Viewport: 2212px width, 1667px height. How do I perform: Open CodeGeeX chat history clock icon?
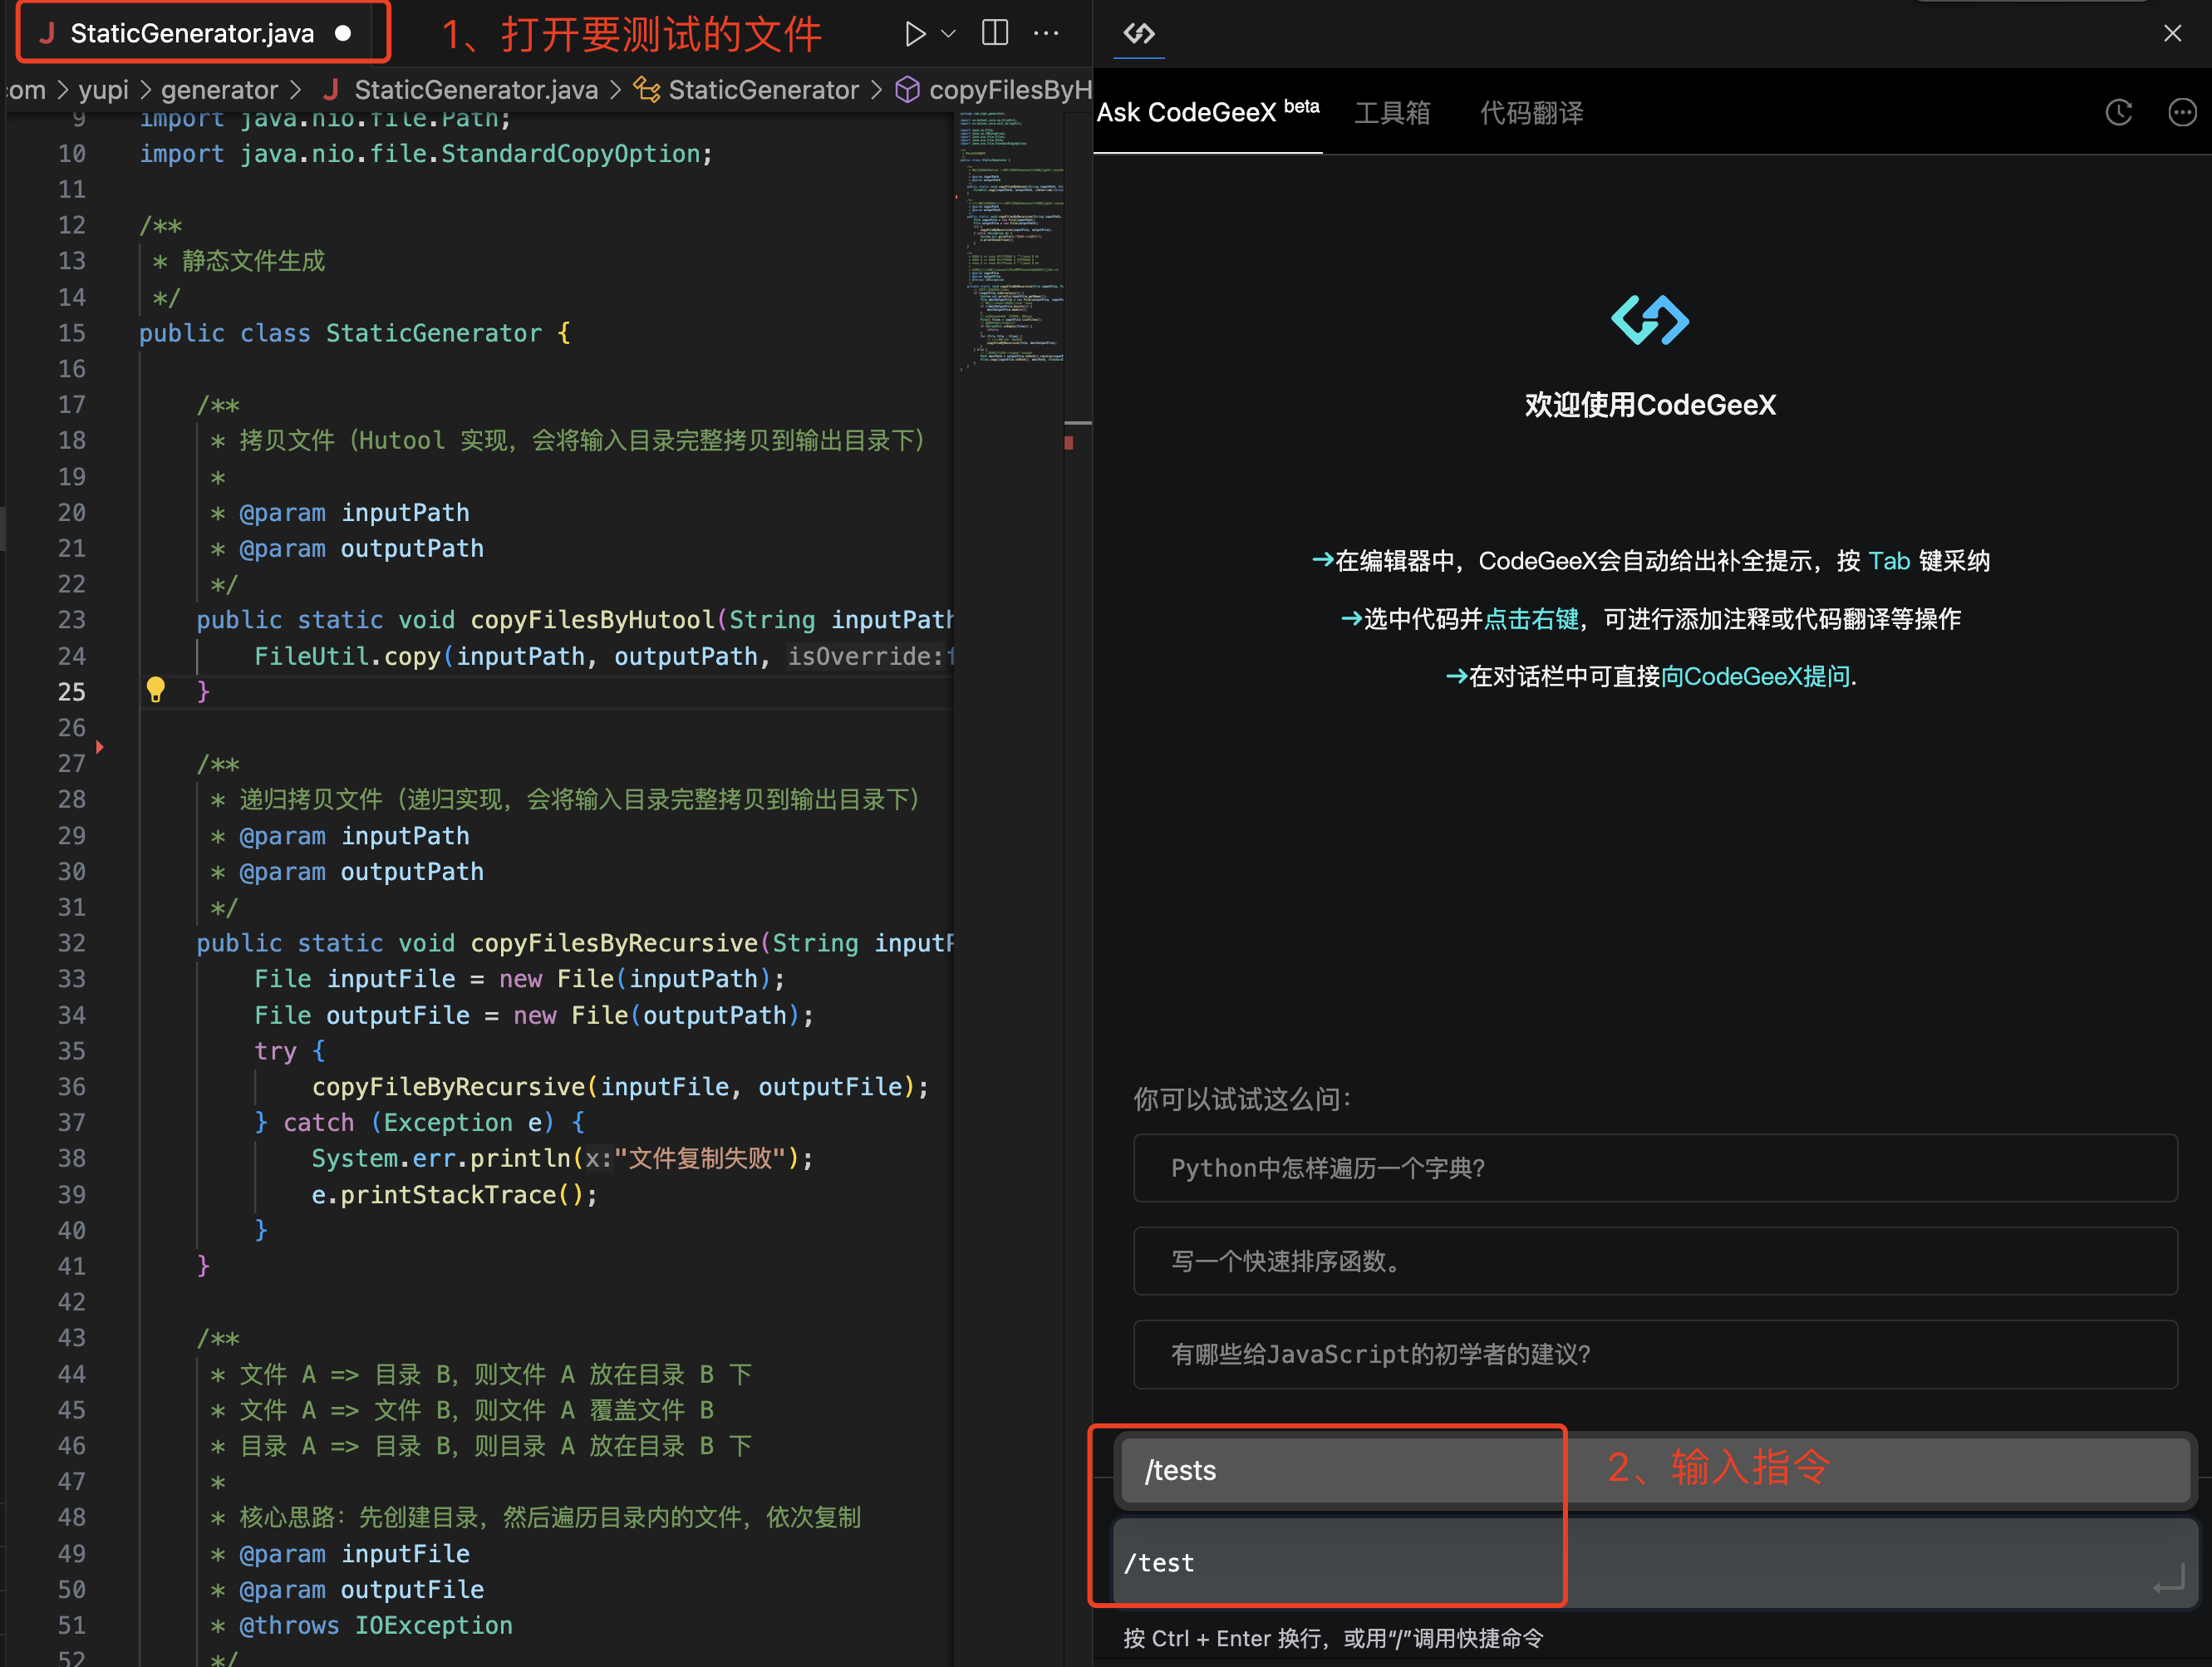(x=2118, y=113)
